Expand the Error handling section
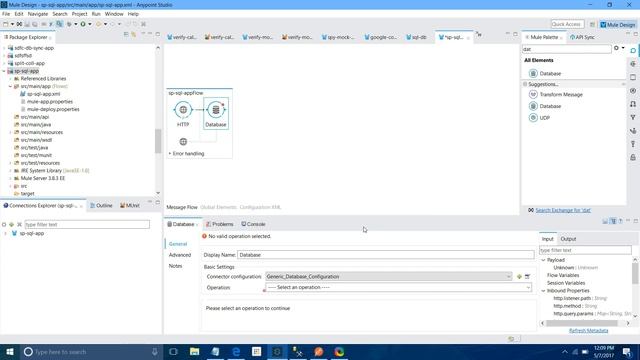 pyautogui.click(x=170, y=154)
